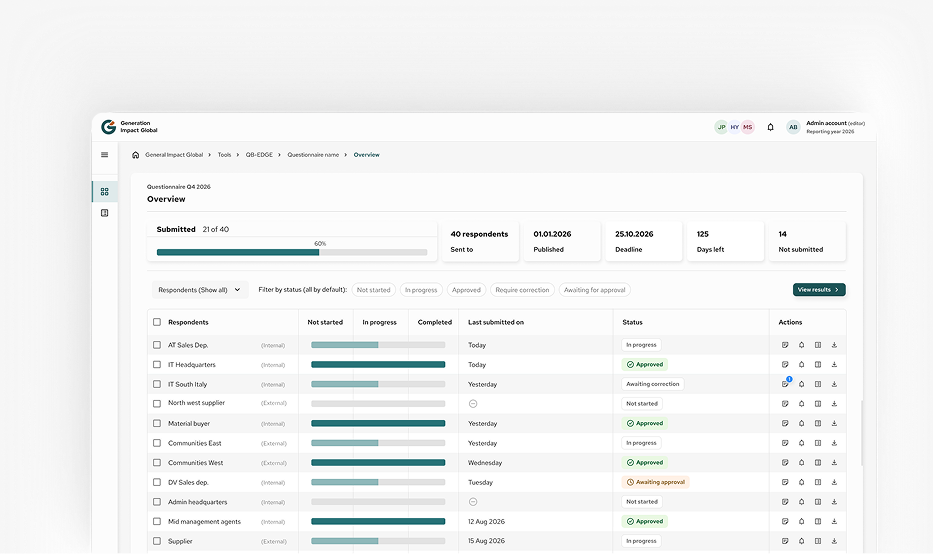Go to QB-EDGE breadcrumb
Screen dimensions: 933x554
[259, 155]
